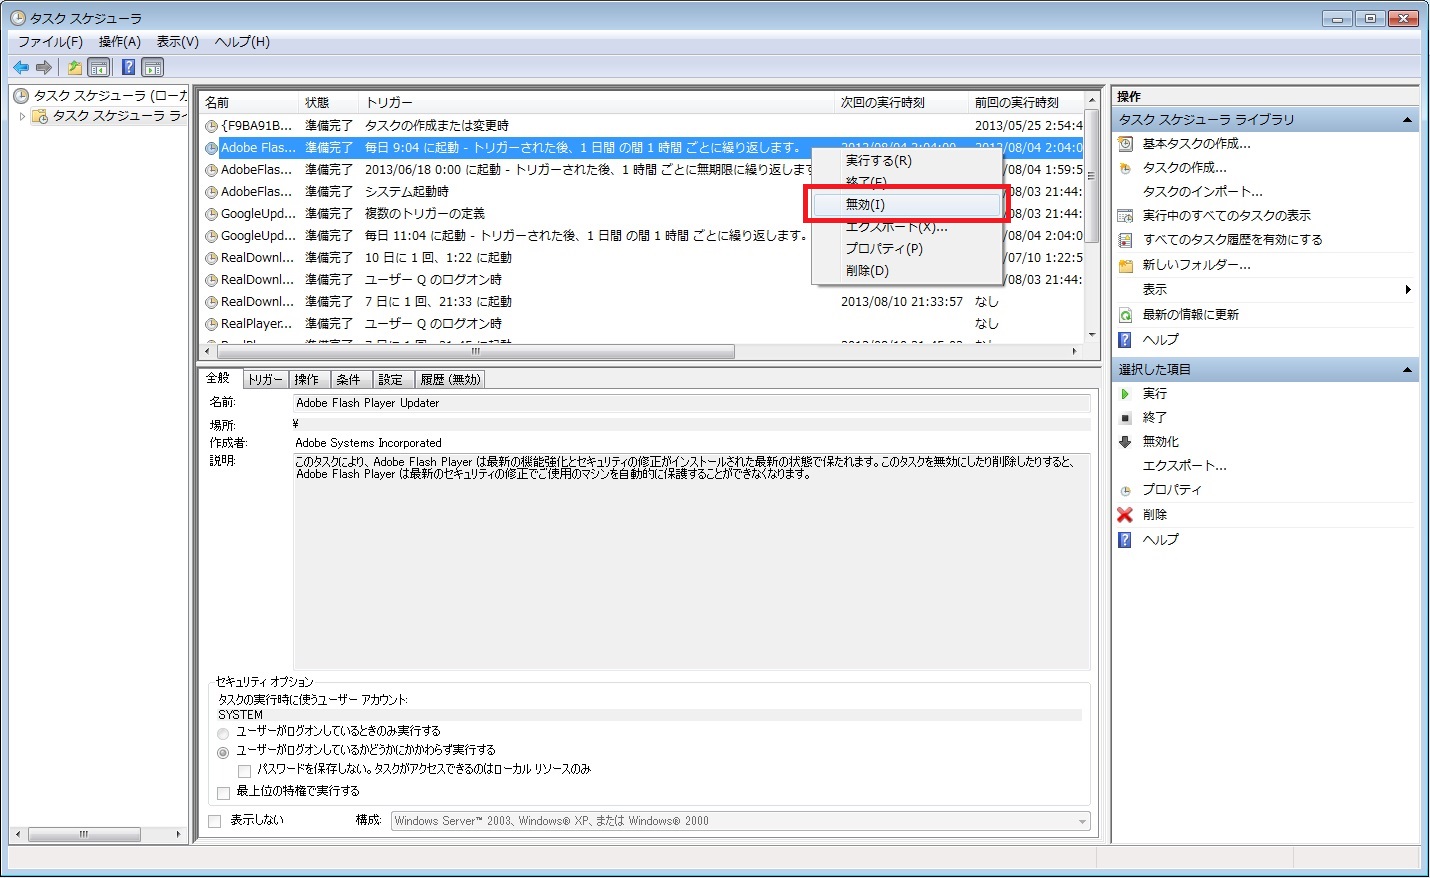
Task: Sort by 前回の実行時刻 column header
Action: 1026,103
